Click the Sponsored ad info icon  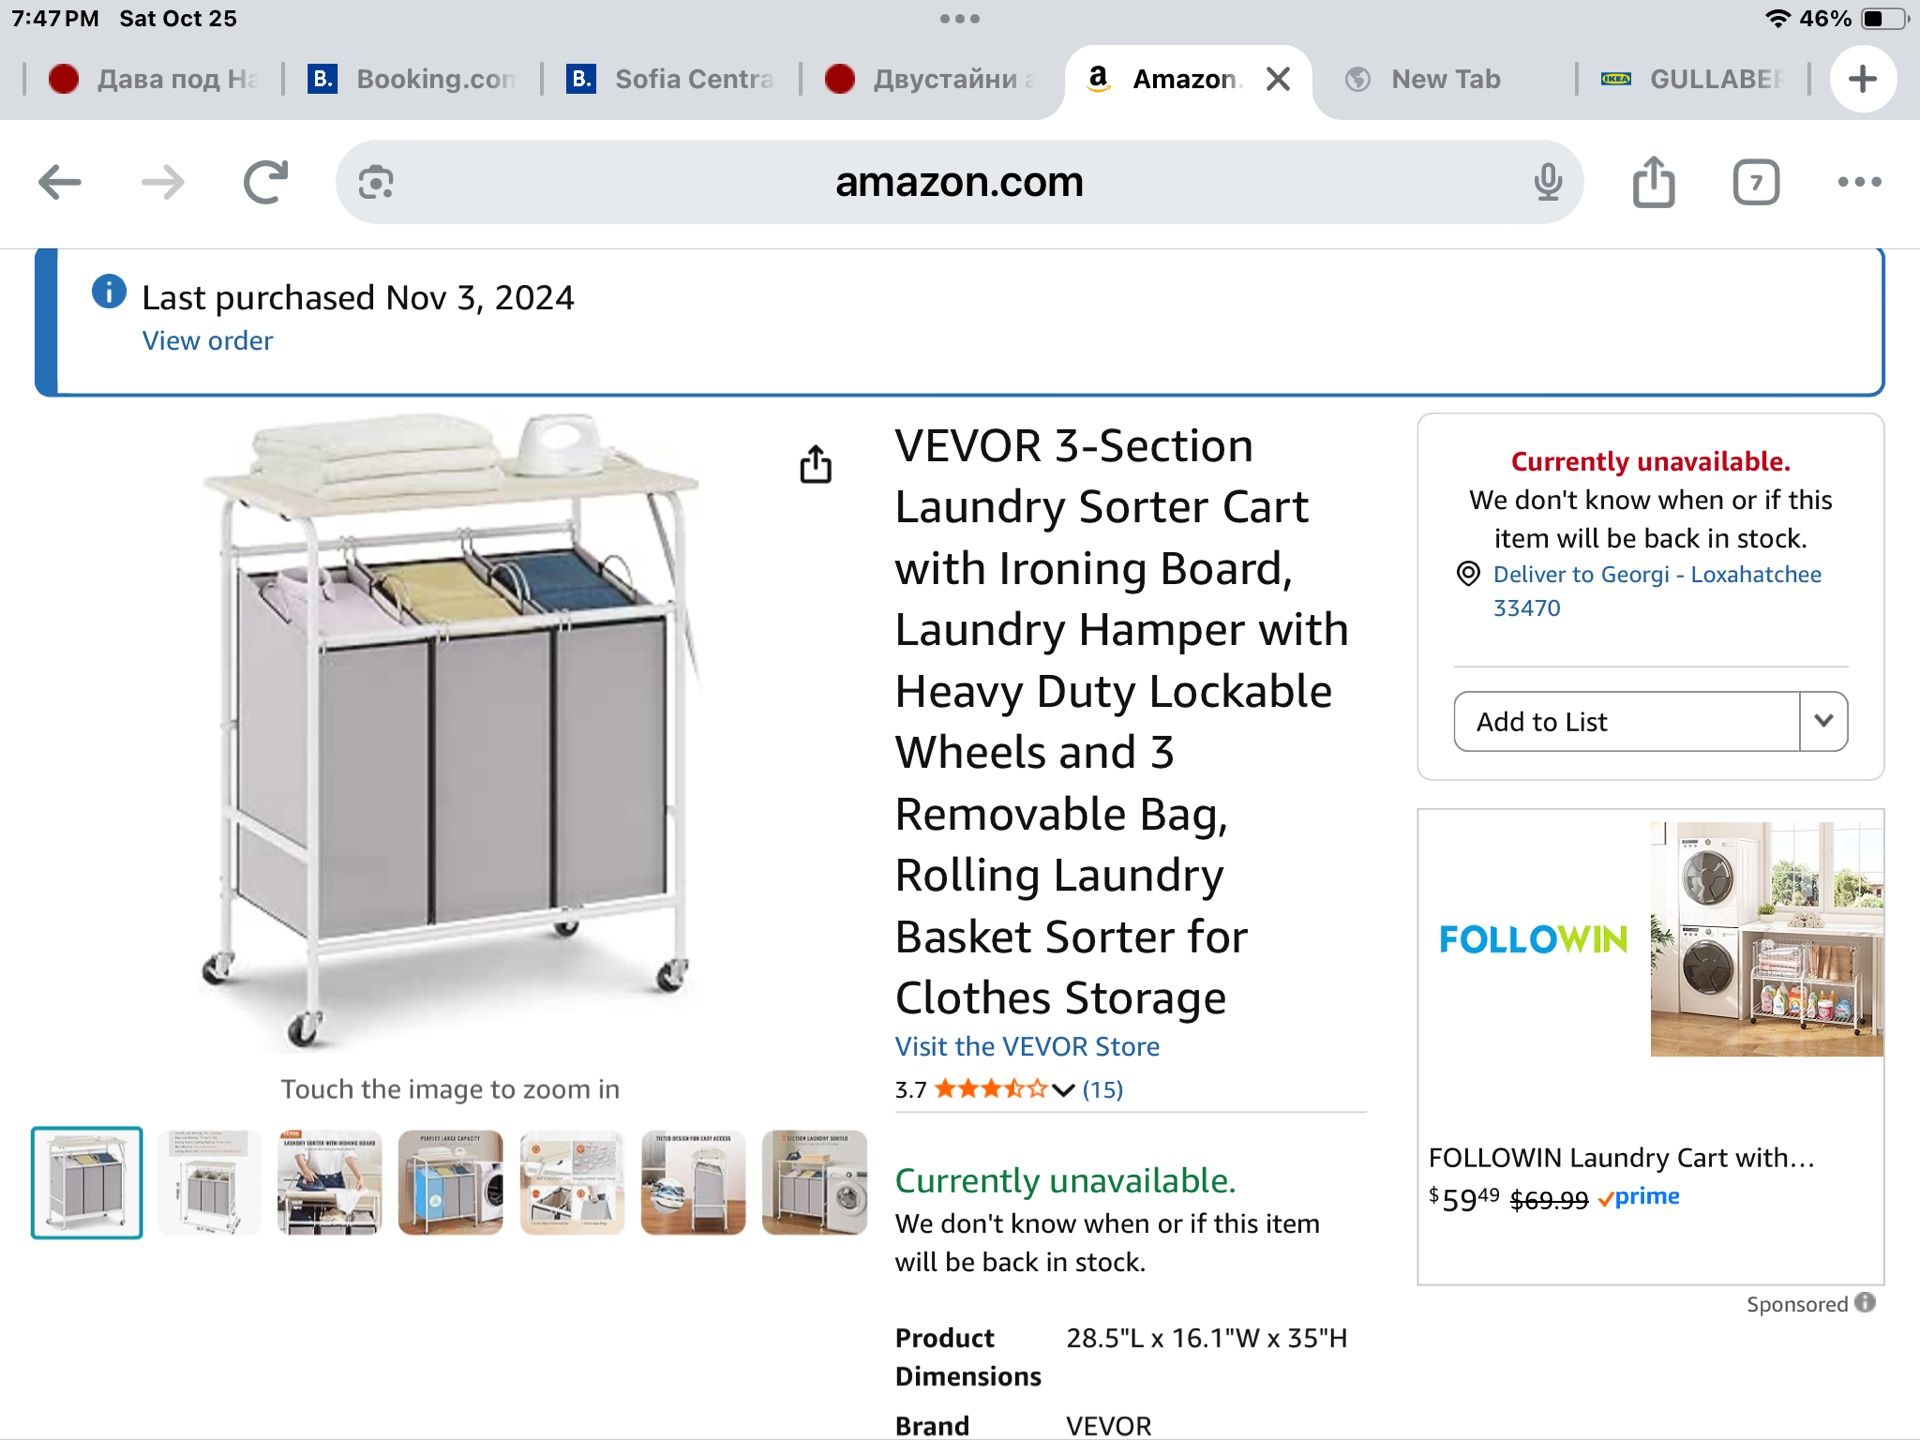[1867, 1303]
